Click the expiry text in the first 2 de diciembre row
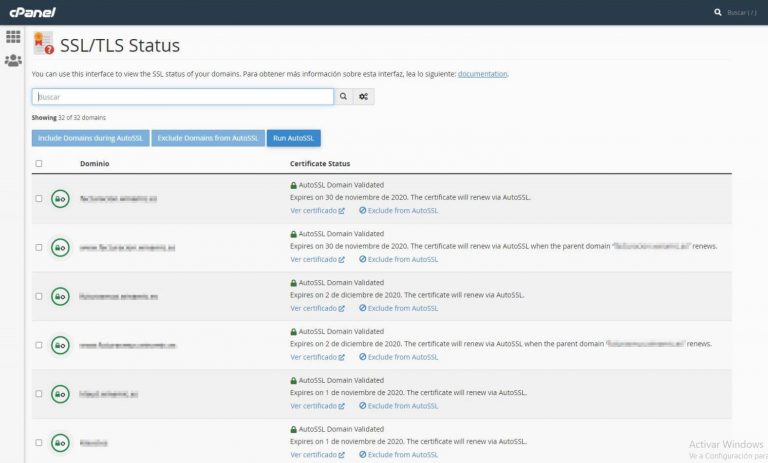The width and height of the screenshot is (768, 463). coord(407,295)
